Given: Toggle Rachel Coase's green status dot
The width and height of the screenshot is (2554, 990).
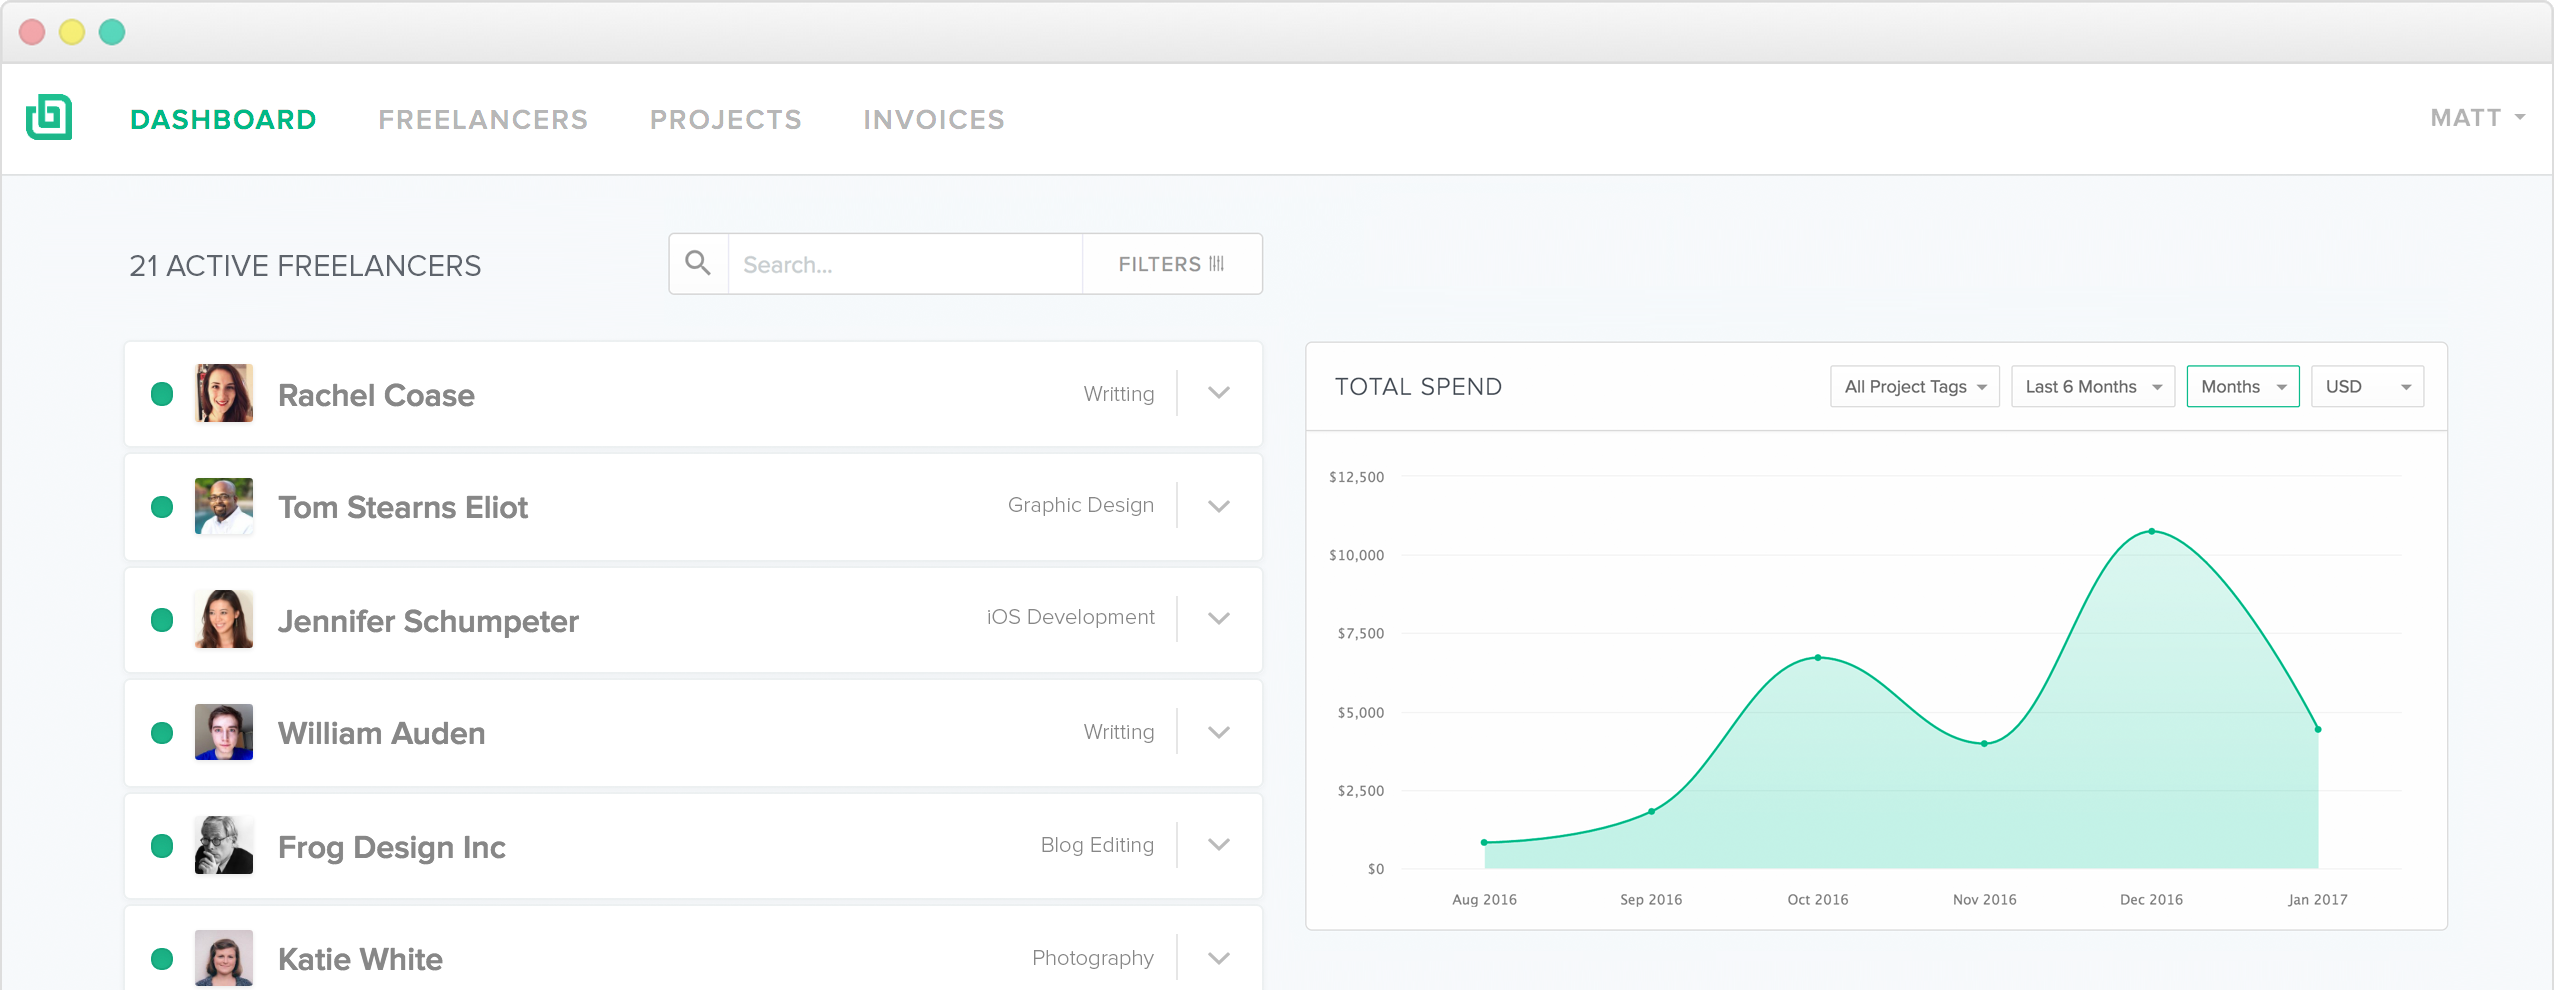Looking at the screenshot, I should 162,394.
